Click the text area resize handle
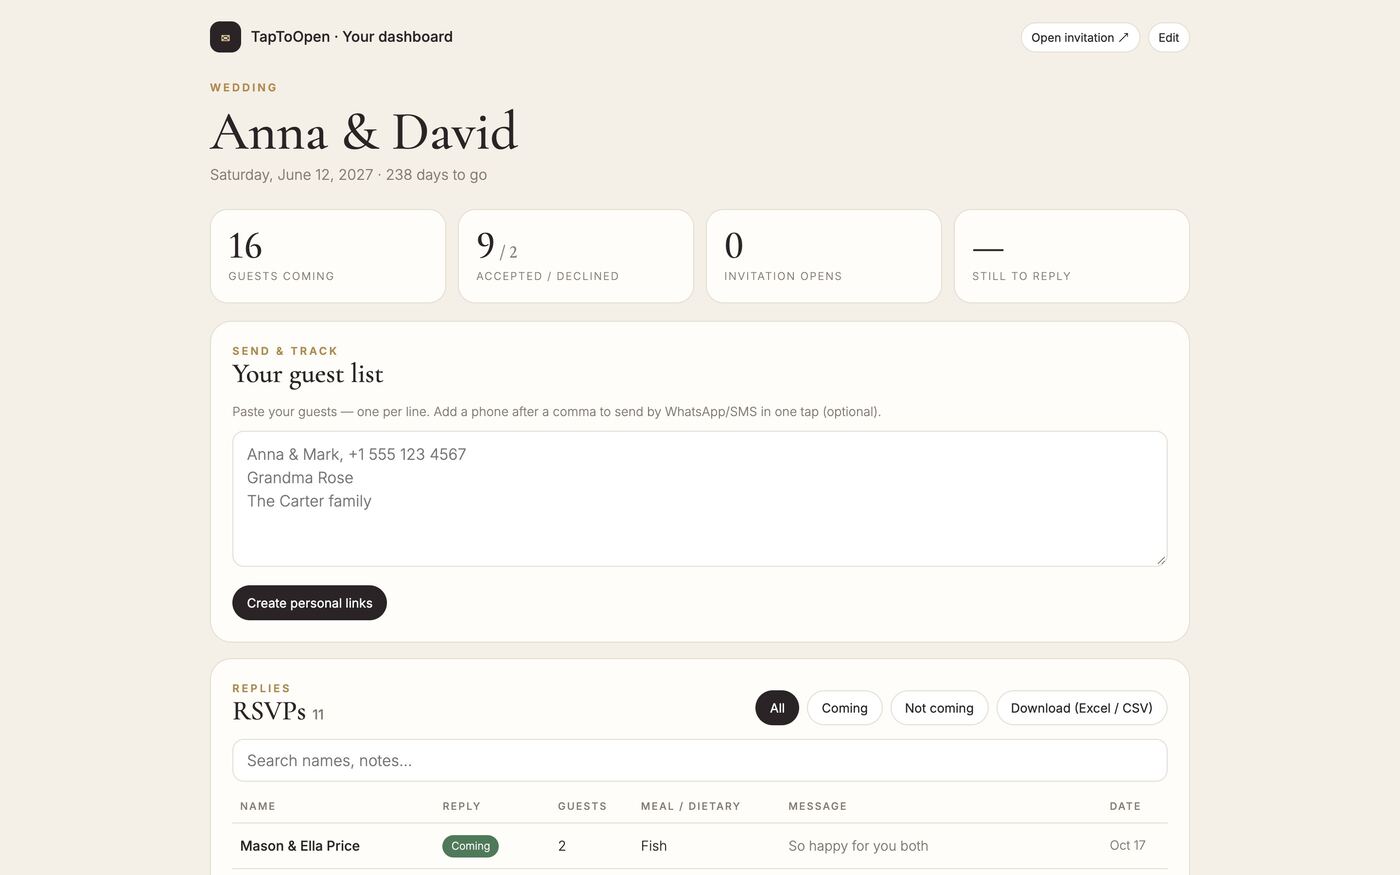 click(1161, 560)
